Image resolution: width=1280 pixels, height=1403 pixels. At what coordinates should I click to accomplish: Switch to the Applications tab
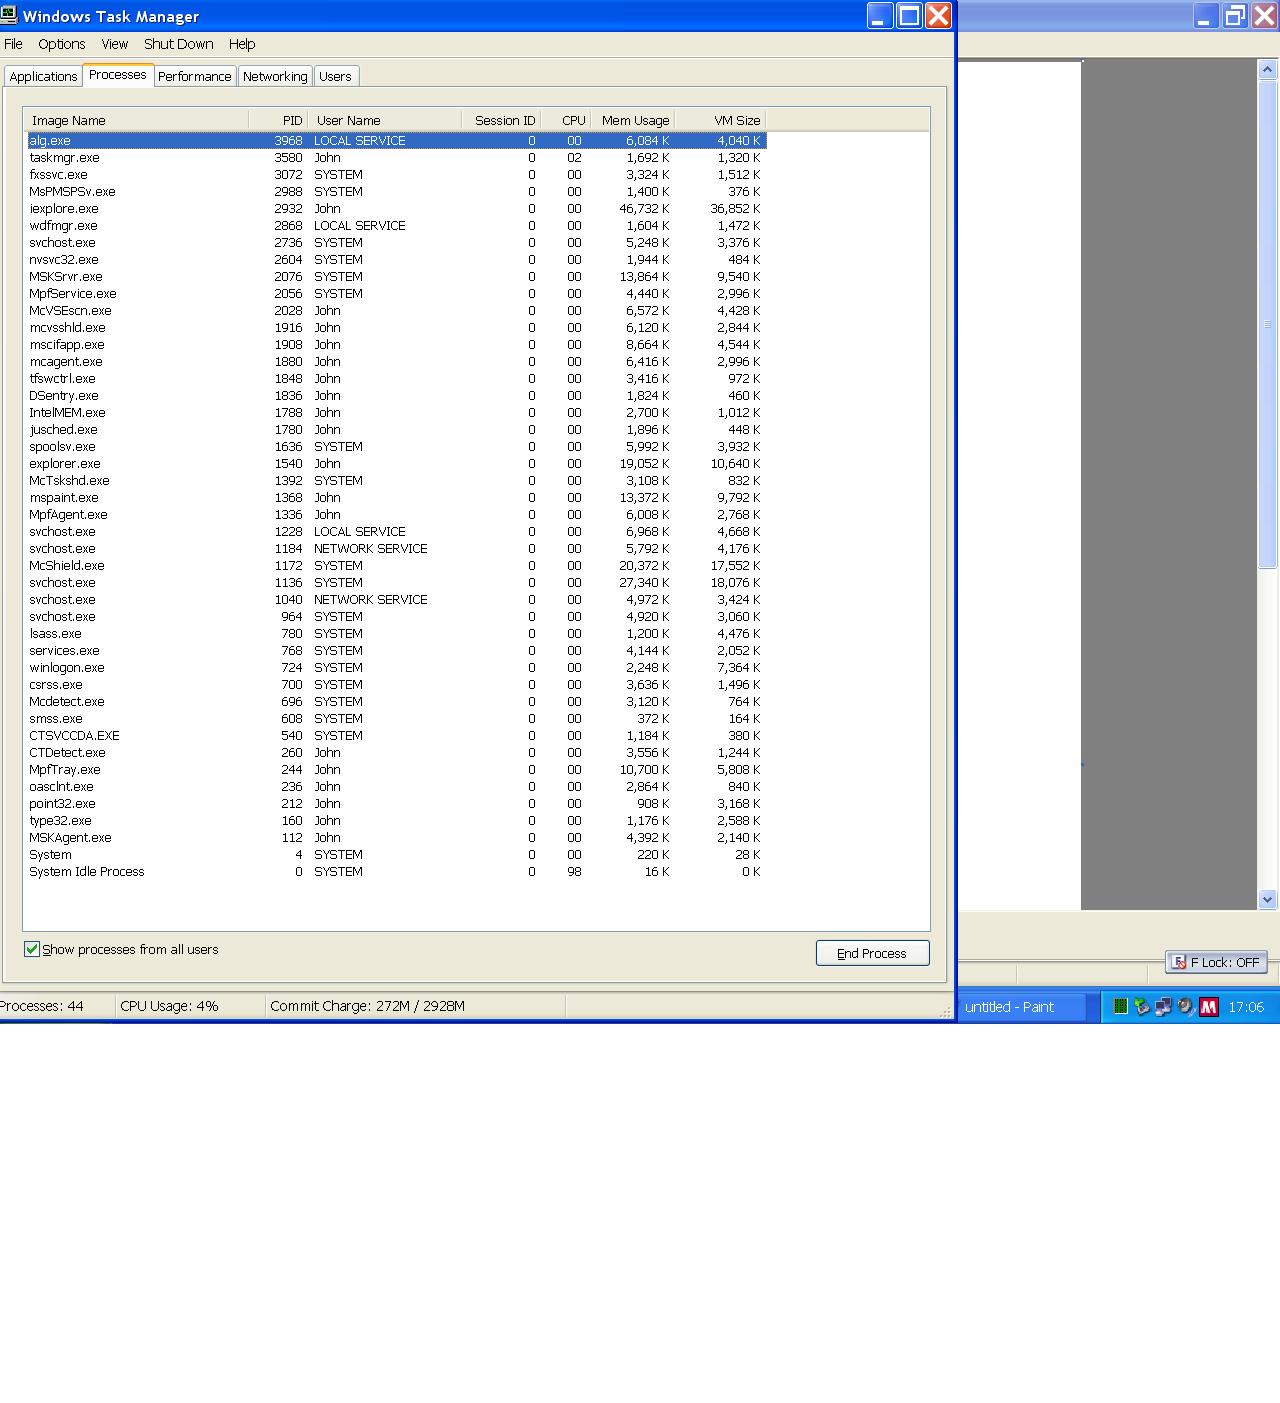click(43, 76)
